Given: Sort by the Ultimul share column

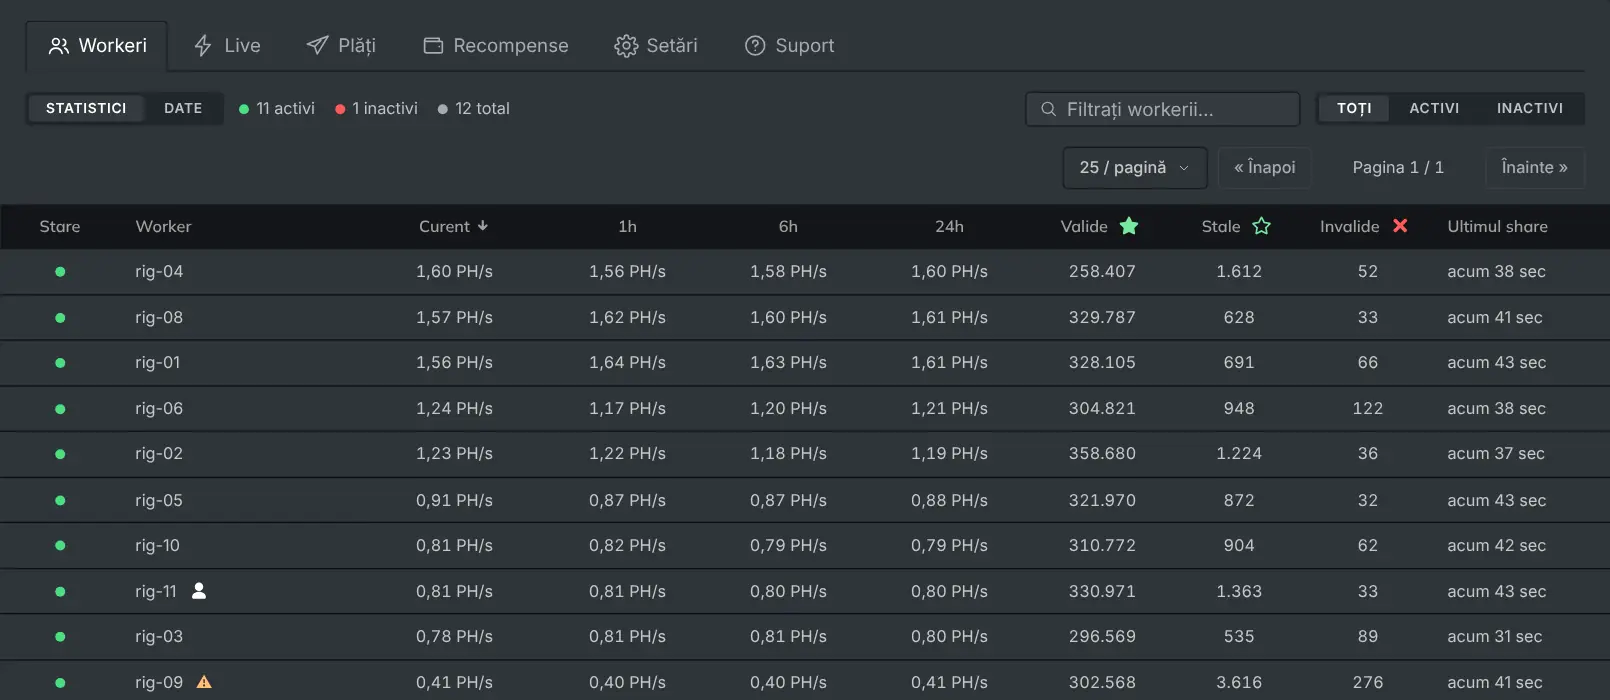Looking at the screenshot, I should click(1497, 227).
